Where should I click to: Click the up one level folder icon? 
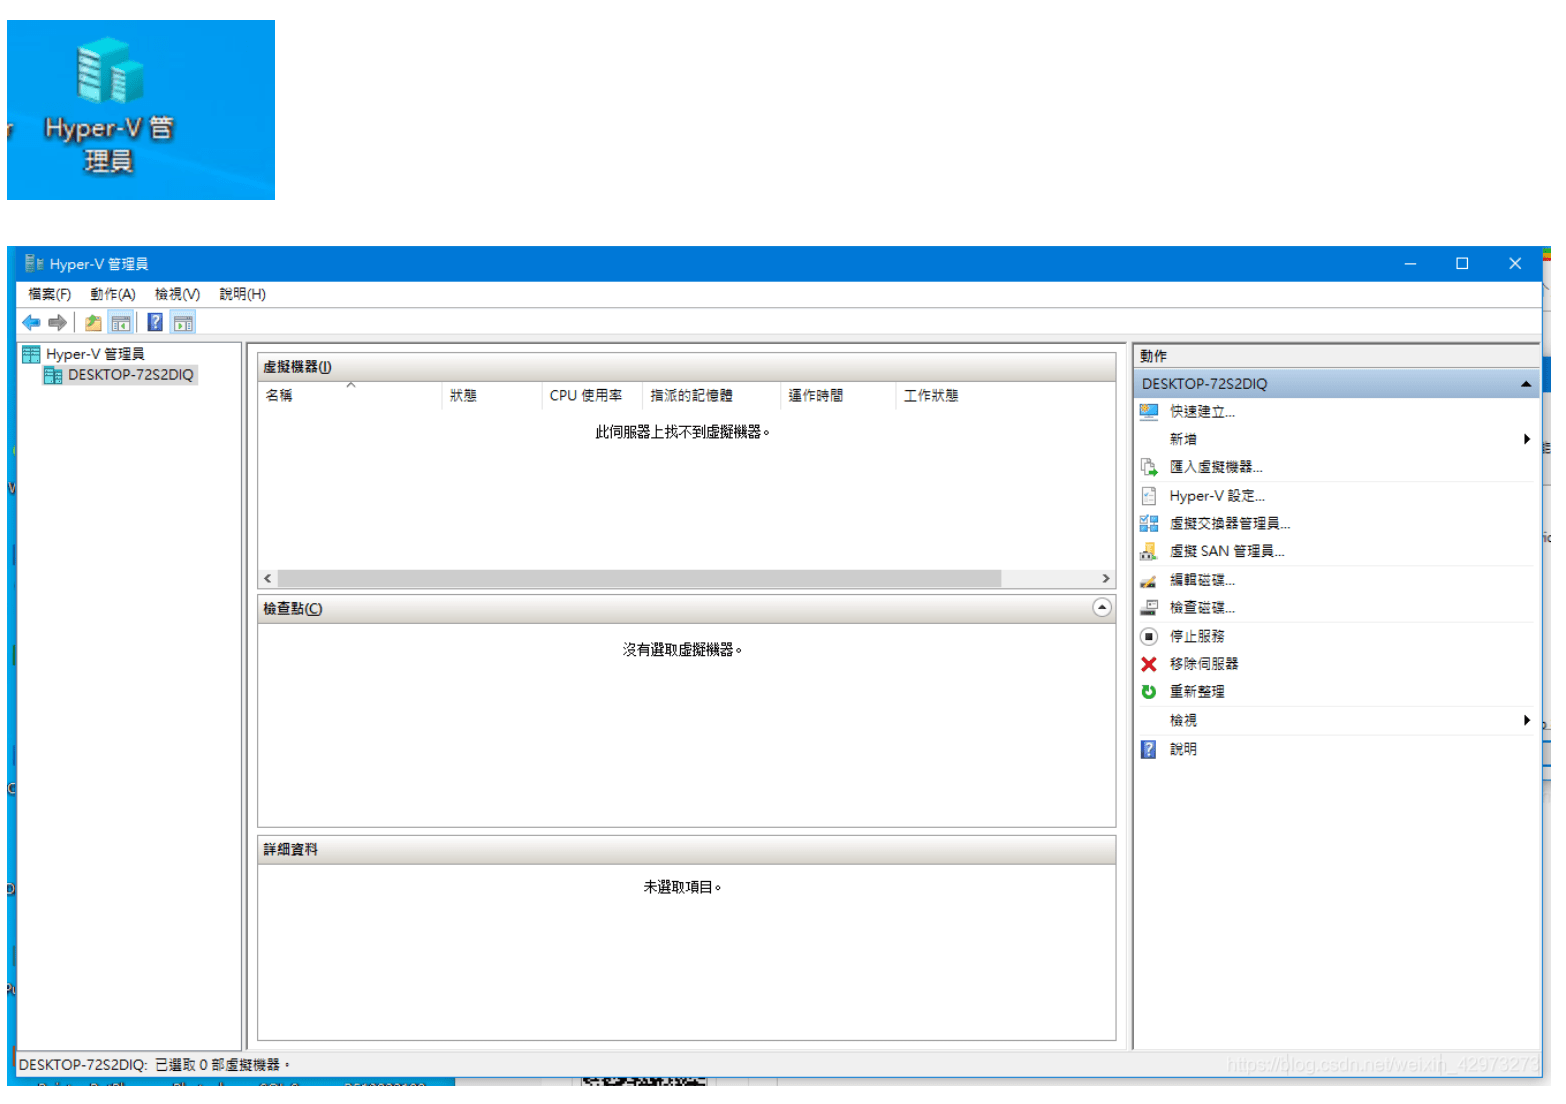[x=93, y=322]
